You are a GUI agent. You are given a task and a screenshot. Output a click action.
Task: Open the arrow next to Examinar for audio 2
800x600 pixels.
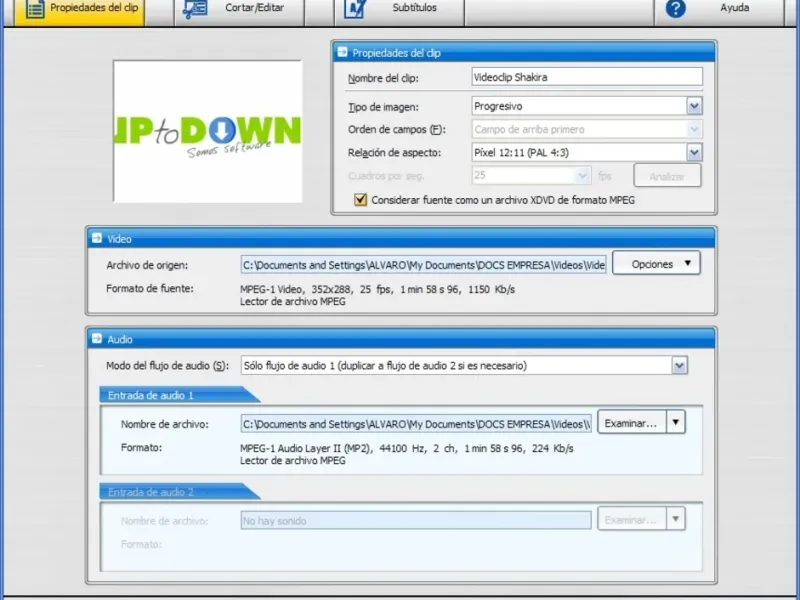[x=676, y=519]
